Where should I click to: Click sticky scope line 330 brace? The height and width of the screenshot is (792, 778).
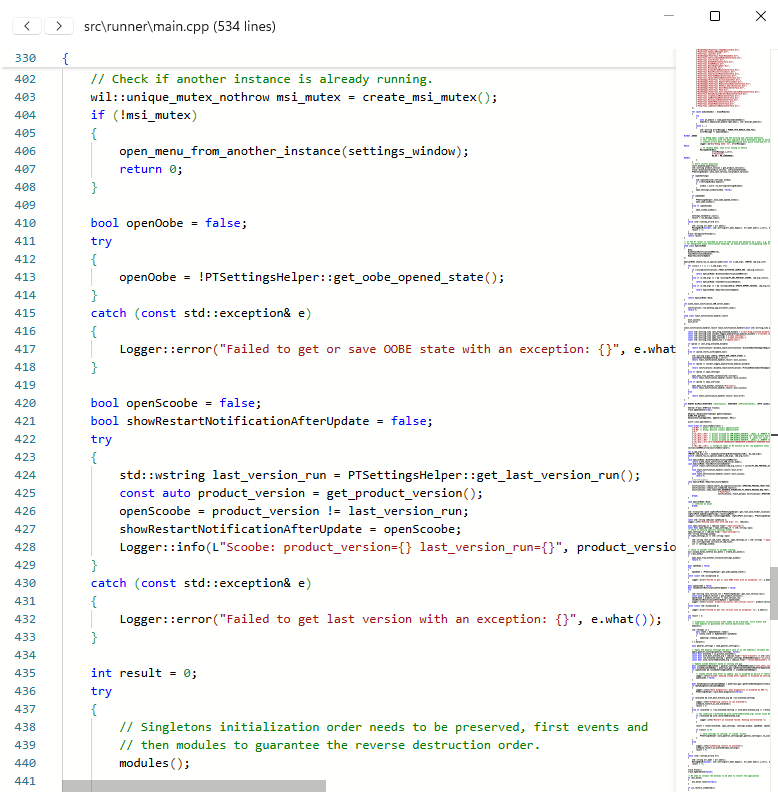65,58
